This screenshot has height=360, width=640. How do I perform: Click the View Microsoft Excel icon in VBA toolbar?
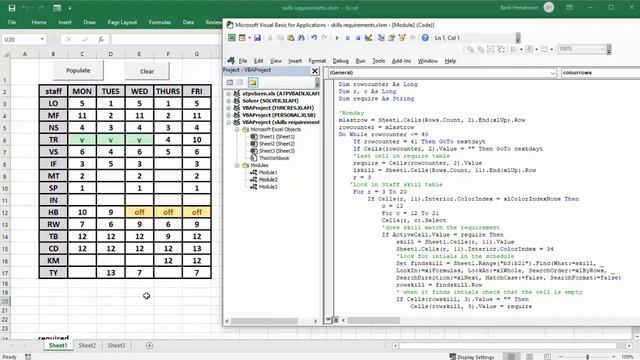tap(232, 38)
